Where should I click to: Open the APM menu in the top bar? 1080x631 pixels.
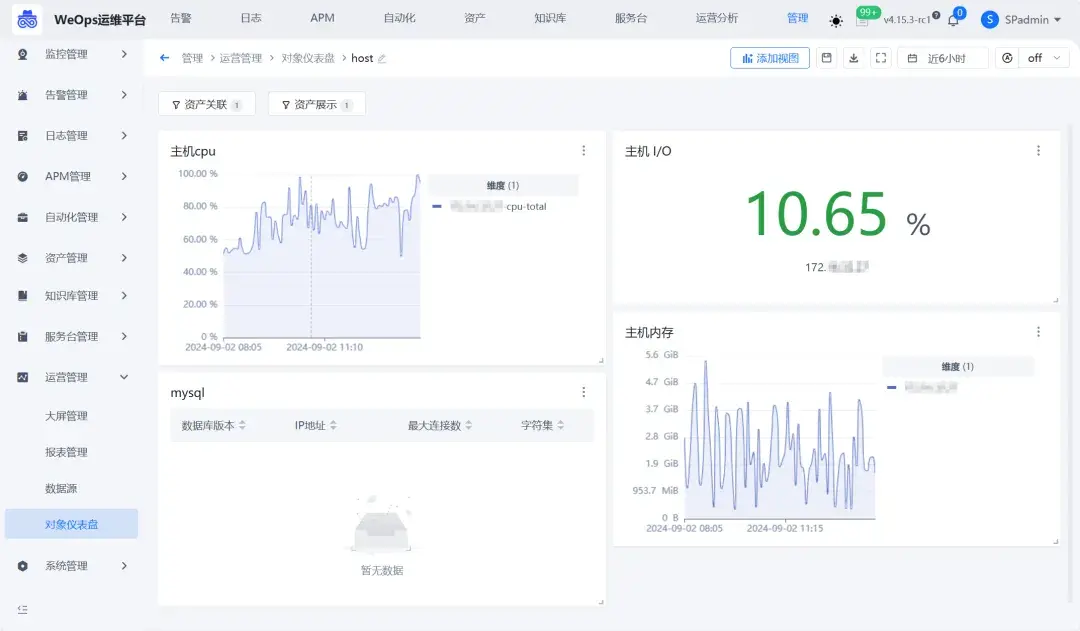tap(321, 18)
